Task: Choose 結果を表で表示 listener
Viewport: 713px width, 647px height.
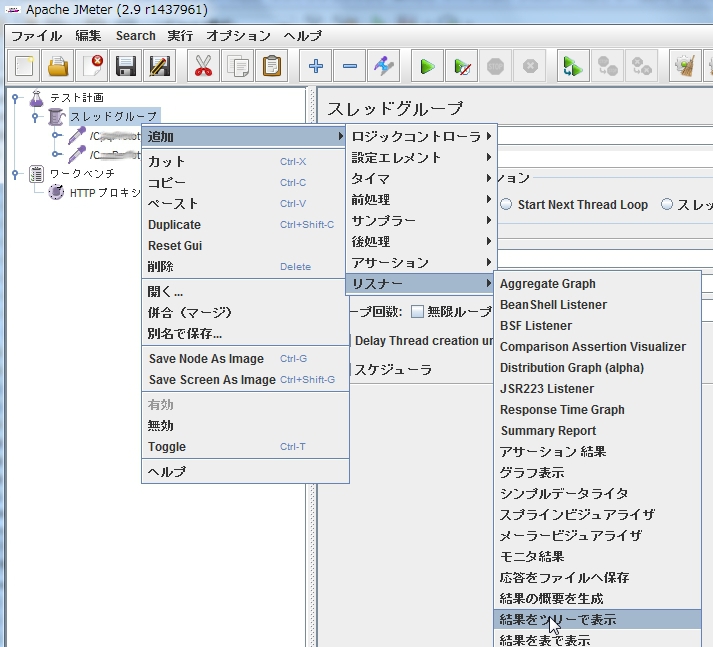Action: pyautogui.click(x=598, y=639)
